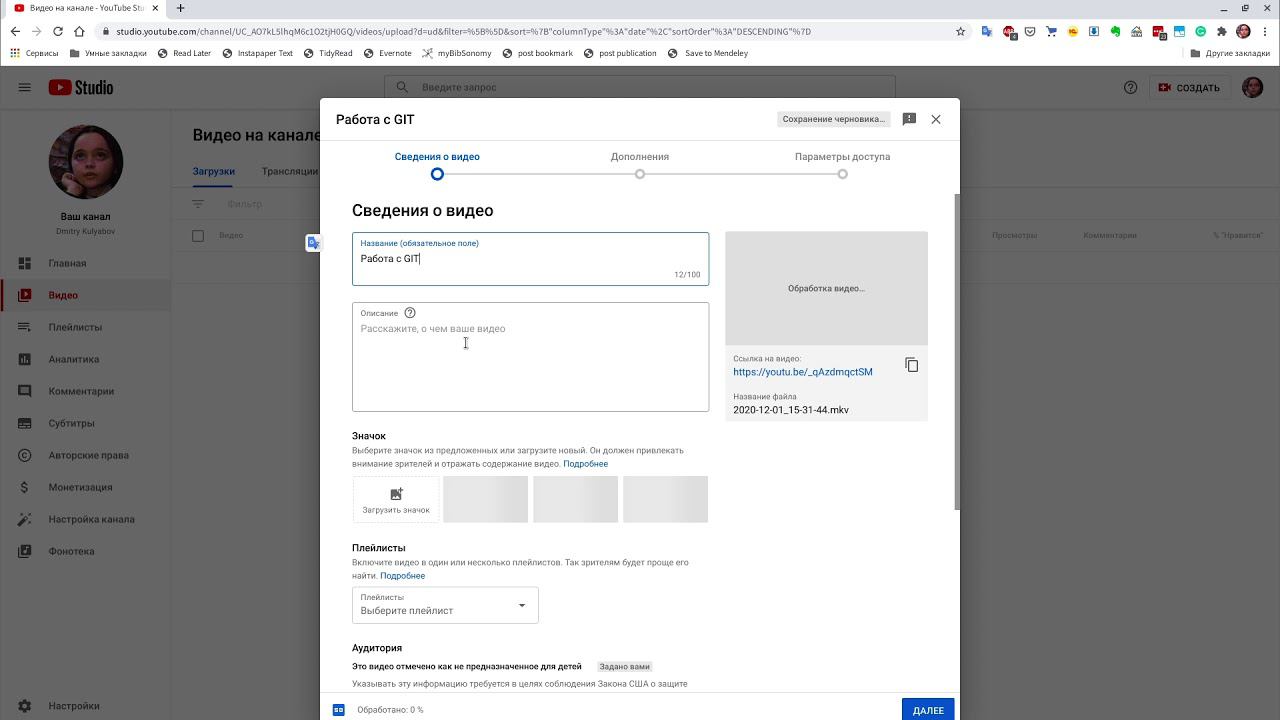Click Подробнее link in the Значок section
Image resolution: width=1280 pixels, height=720 pixels.
click(x=585, y=464)
